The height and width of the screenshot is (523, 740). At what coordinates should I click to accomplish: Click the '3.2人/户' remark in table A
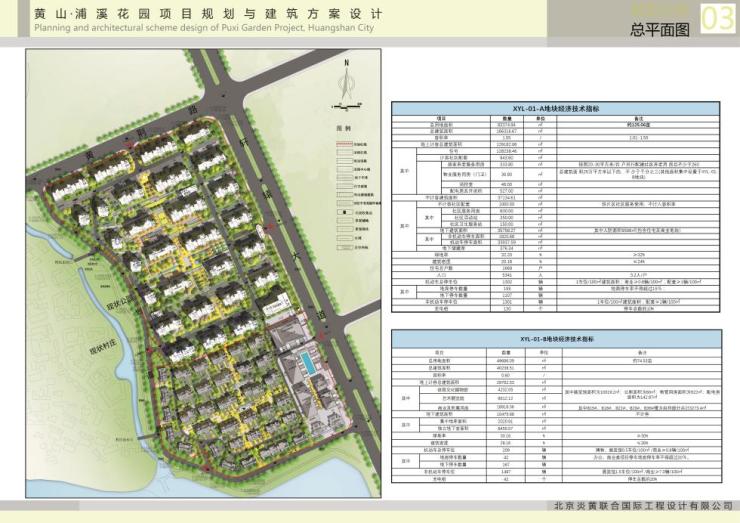(x=638, y=274)
